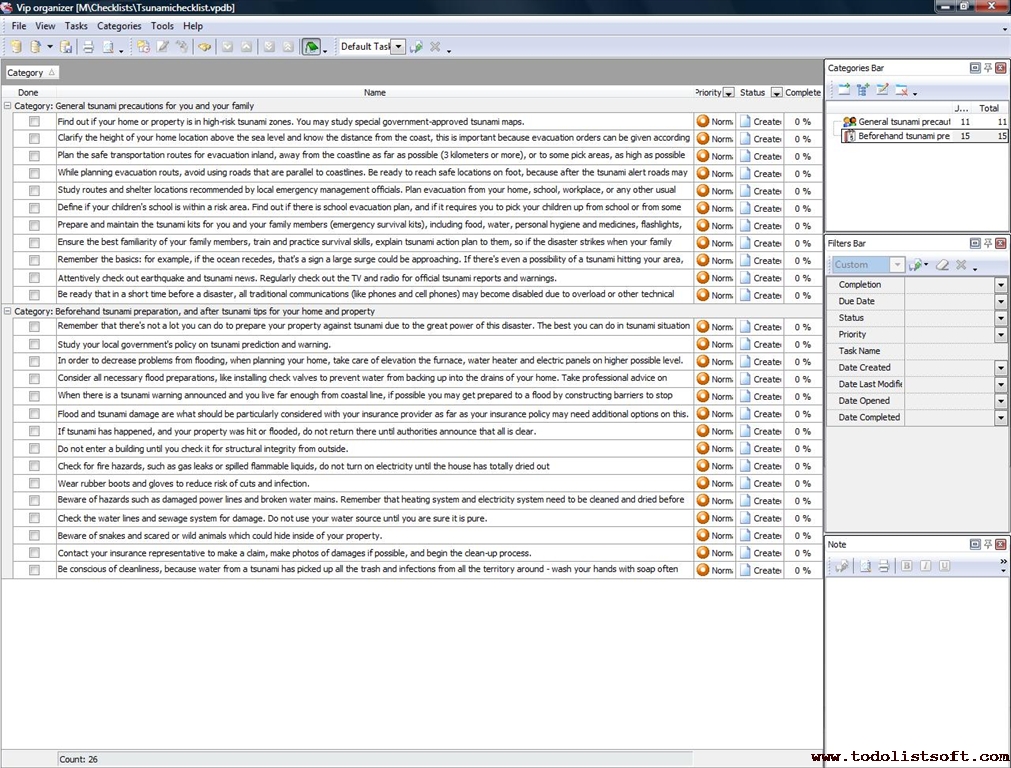1011x768 pixels.
Task: Open the Tools menu
Action: pos(162,26)
